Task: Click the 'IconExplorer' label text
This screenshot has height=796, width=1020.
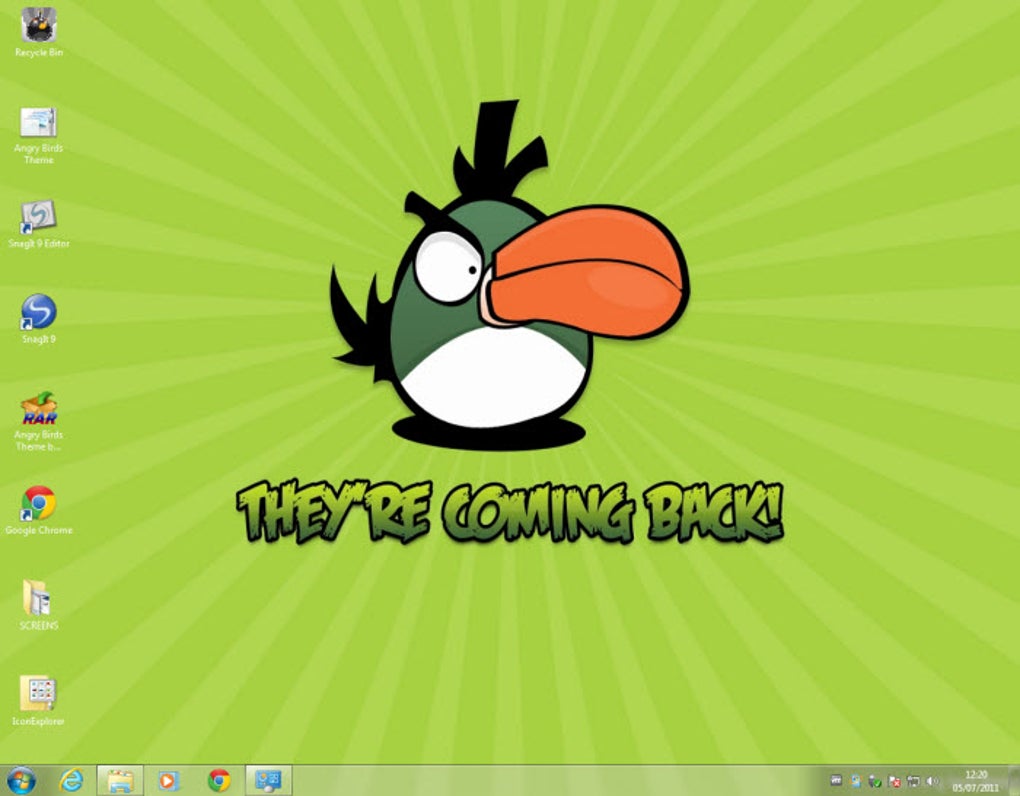Action: (38, 721)
